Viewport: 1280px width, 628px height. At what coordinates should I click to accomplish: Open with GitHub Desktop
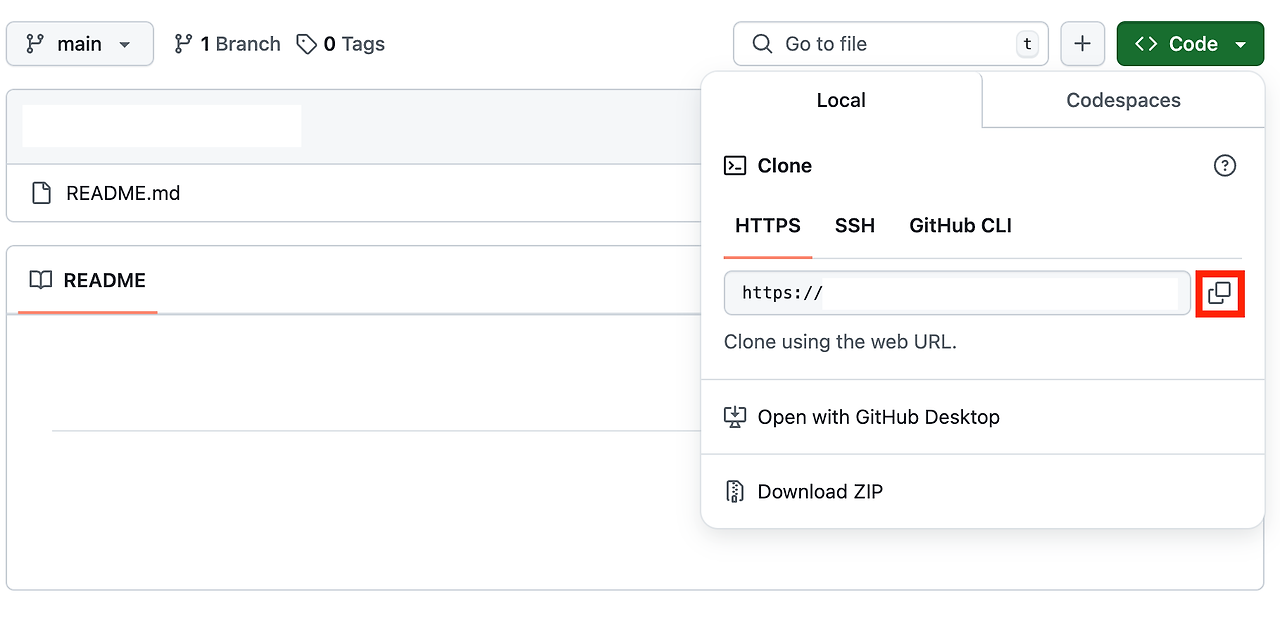click(x=877, y=416)
